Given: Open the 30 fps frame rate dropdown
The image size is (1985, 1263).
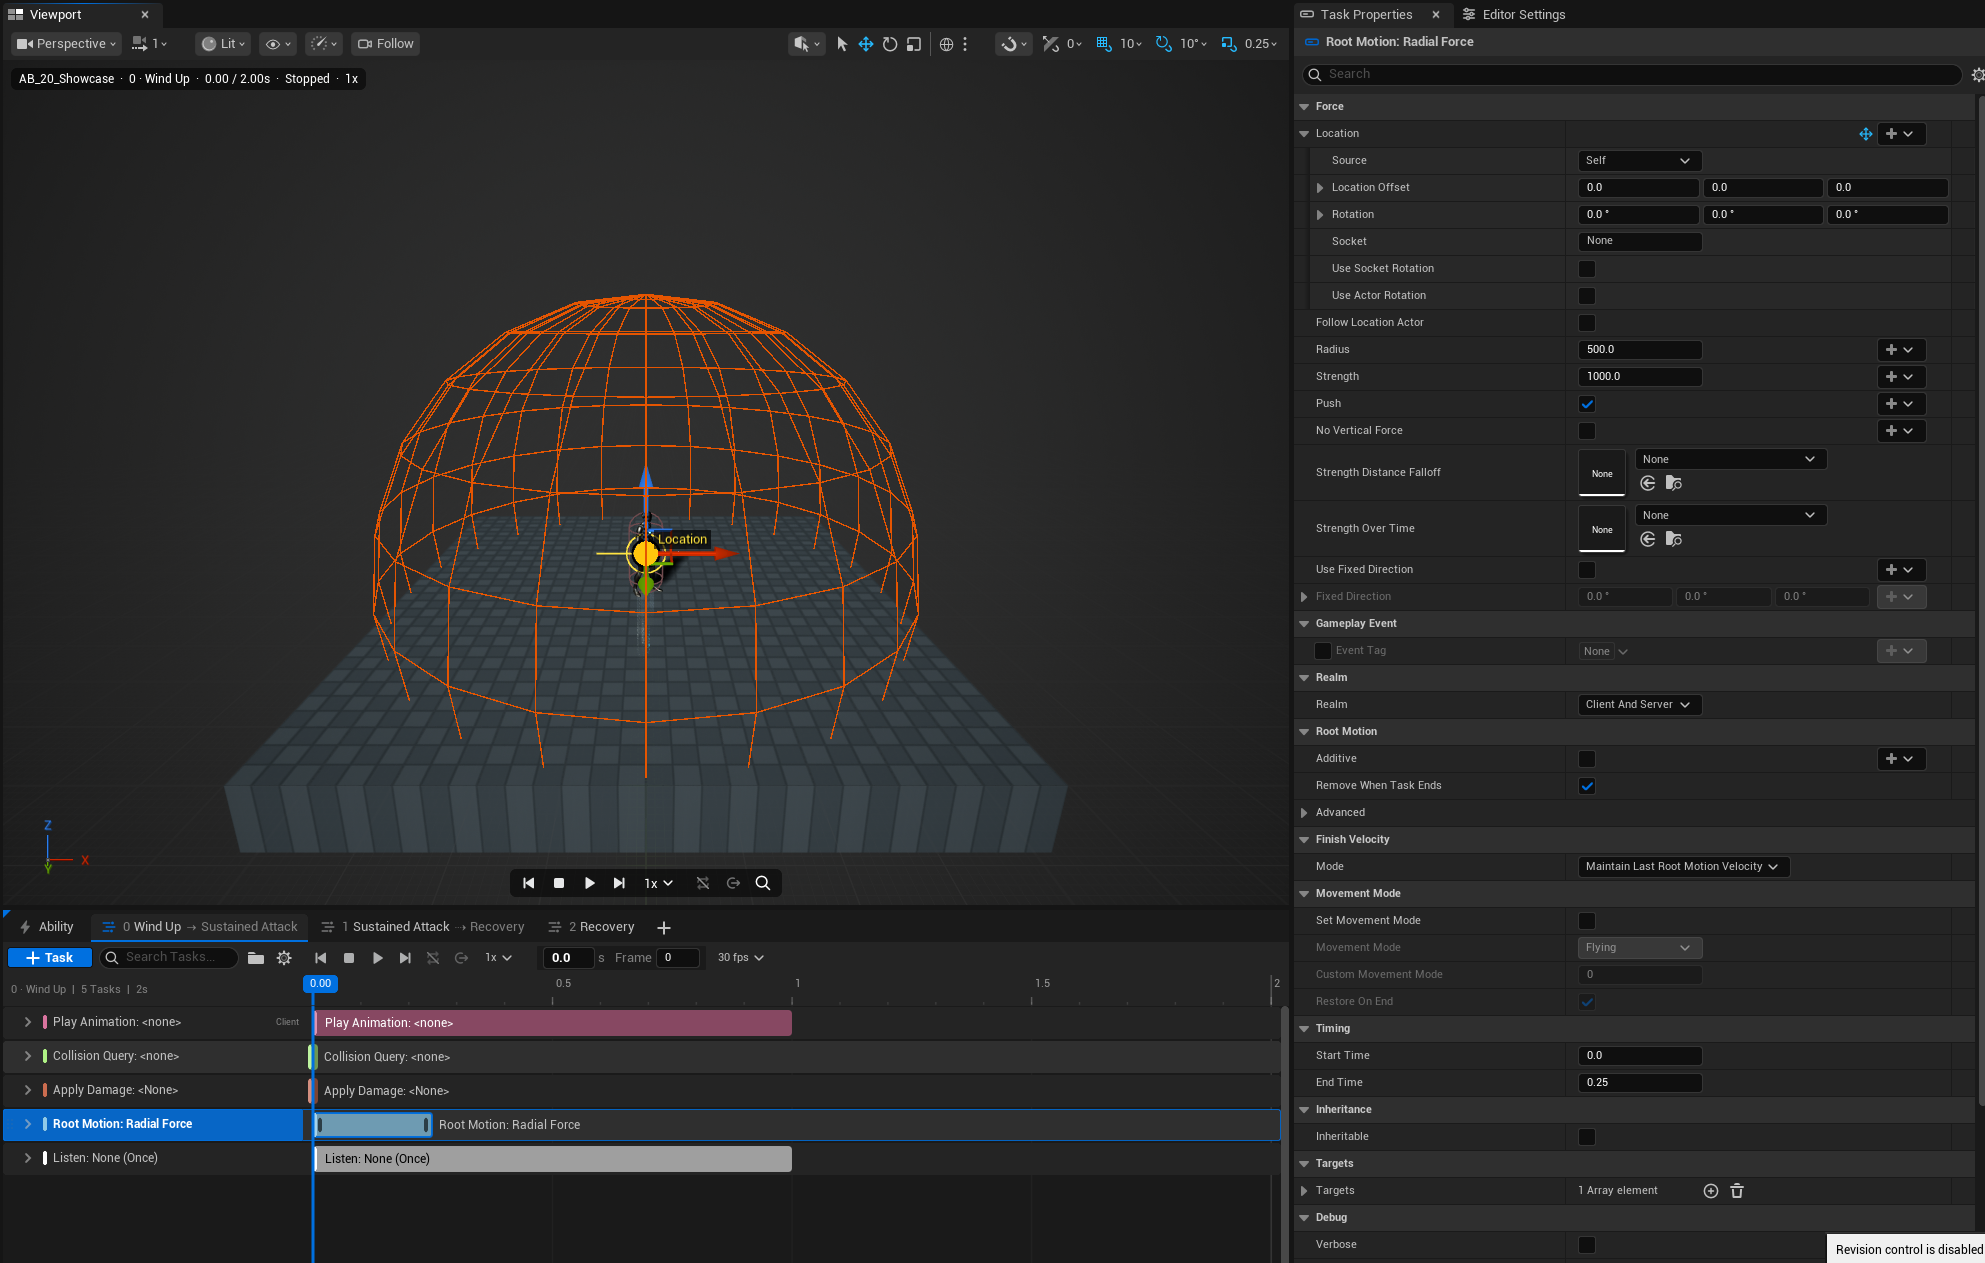Looking at the screenshot, I should [741, 958].
